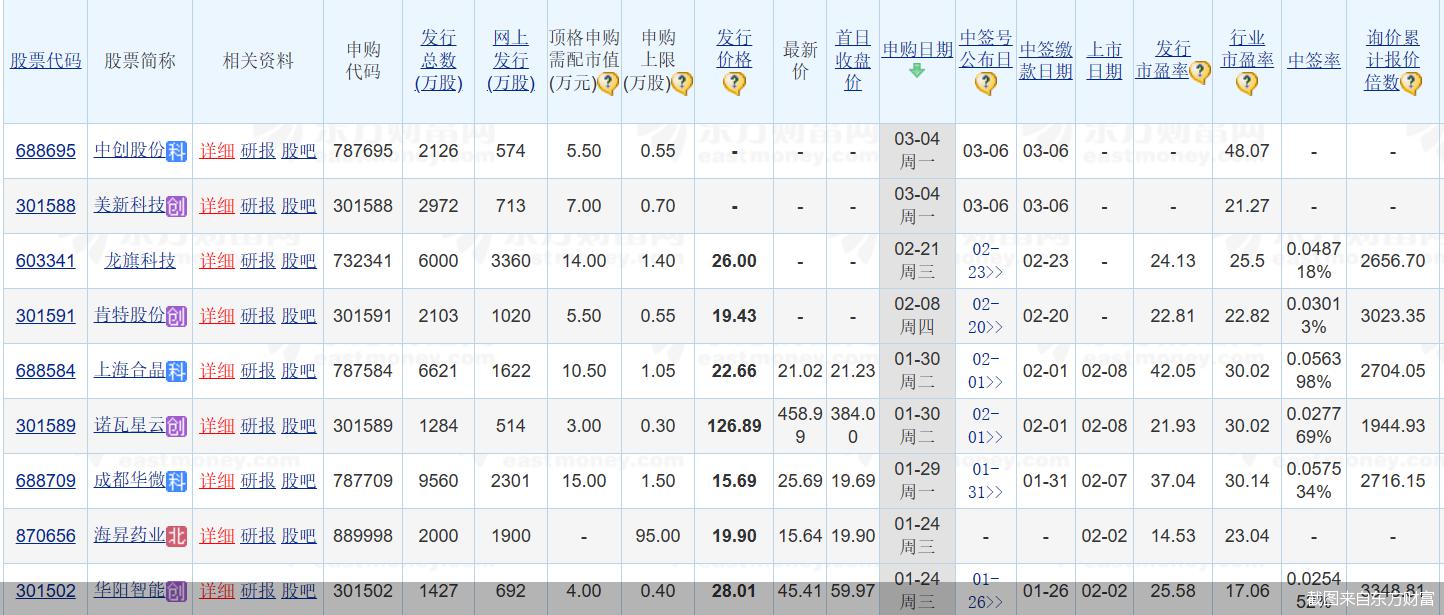View 详细 for 肯特股份 row

pos(217,316)
